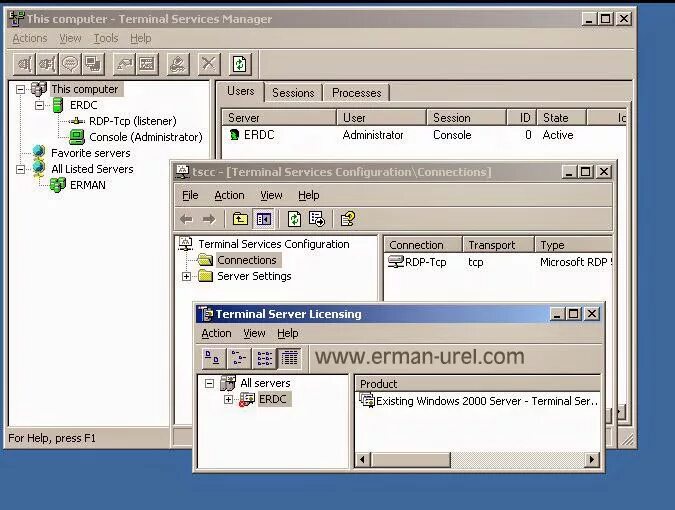Sort by the State column header
Viewport: 675px width, 510px height.
click(x=561, y=117)
